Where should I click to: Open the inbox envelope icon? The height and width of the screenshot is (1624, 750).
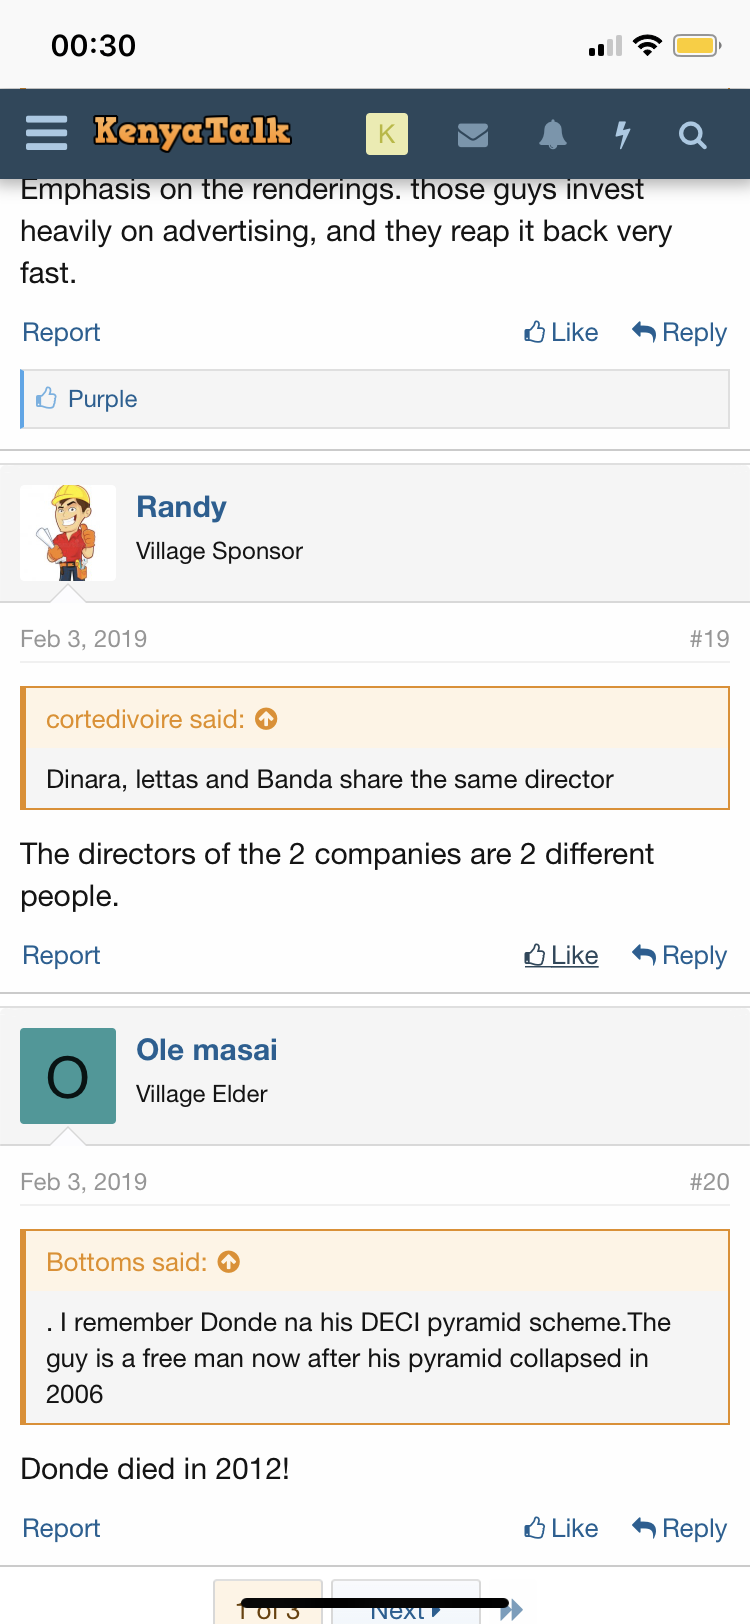coord(473,134)
